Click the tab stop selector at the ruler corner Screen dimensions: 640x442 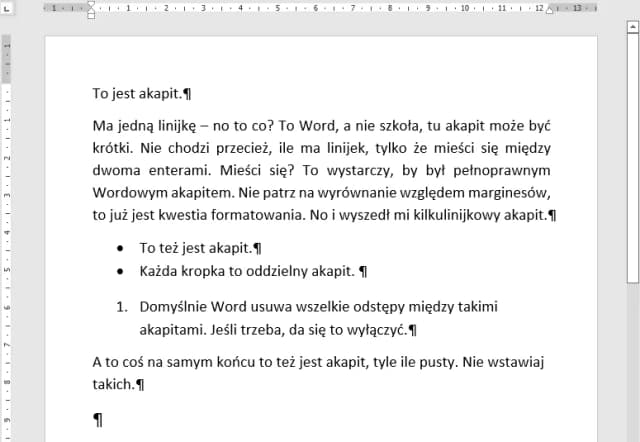(x=7, y=8)
